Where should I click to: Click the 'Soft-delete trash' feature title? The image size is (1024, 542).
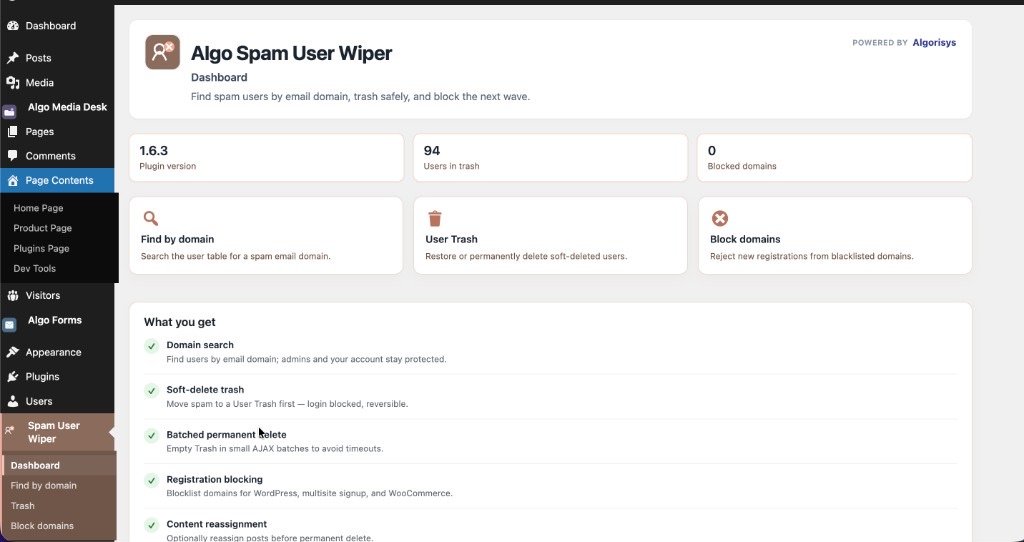pyautogui.click(x=205, y=390)
